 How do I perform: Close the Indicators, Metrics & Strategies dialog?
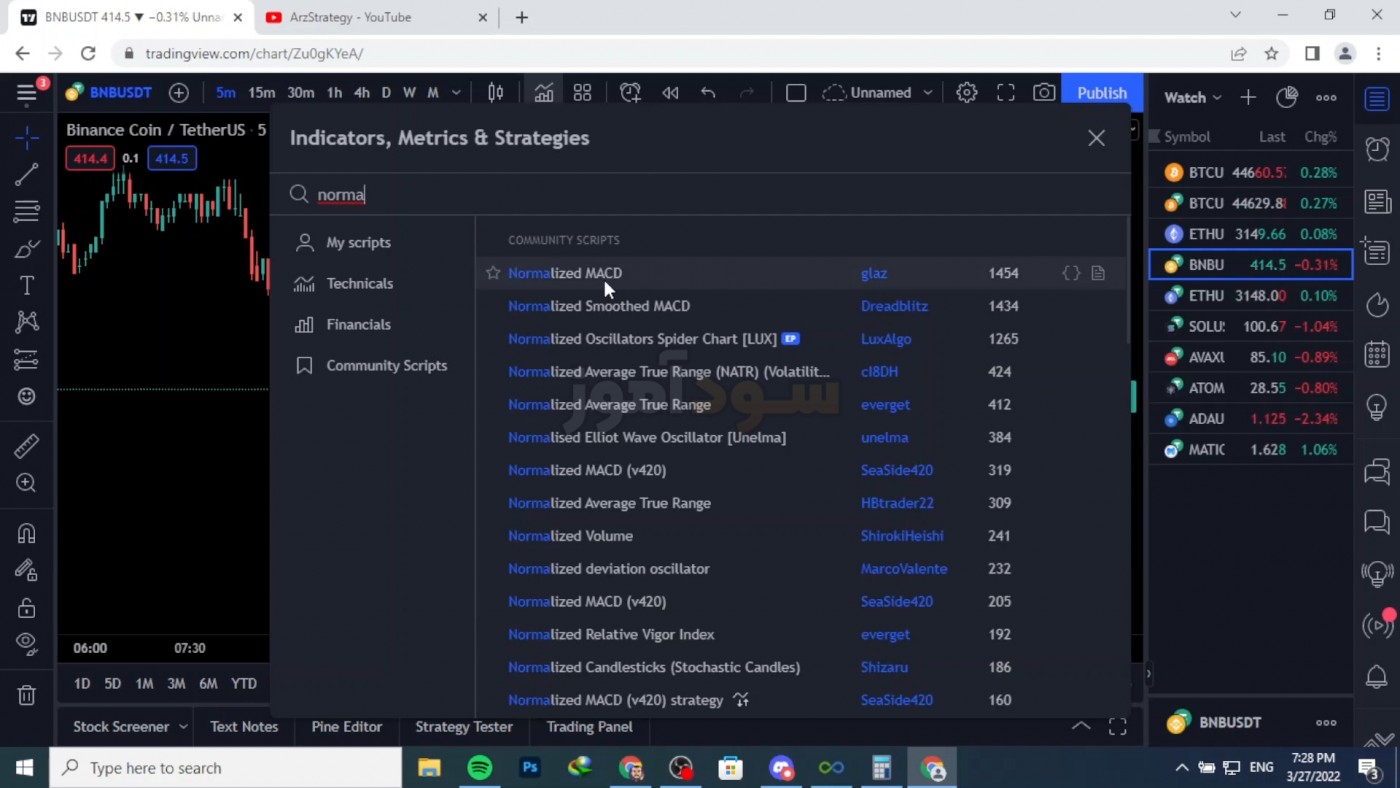tap(1096, 138)
